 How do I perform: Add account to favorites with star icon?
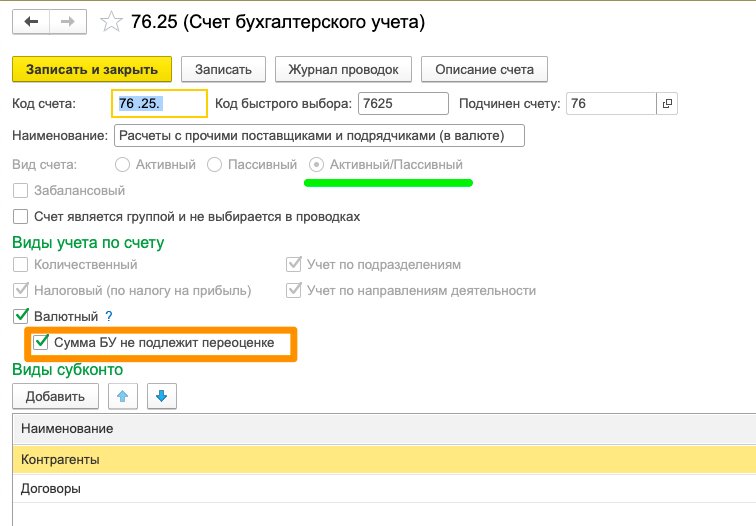(111, 22)
